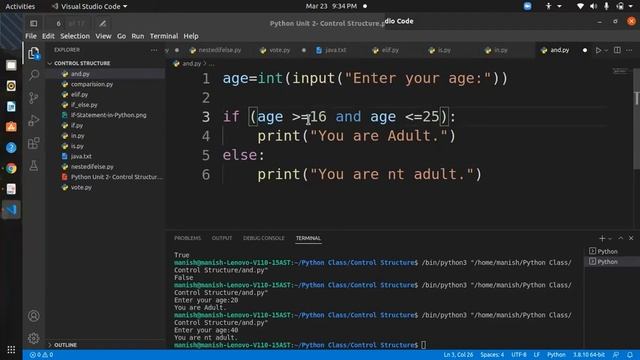Switch to the OUTPUT panel tab
This screenshot has height=360, width=640.
point(222,238)
